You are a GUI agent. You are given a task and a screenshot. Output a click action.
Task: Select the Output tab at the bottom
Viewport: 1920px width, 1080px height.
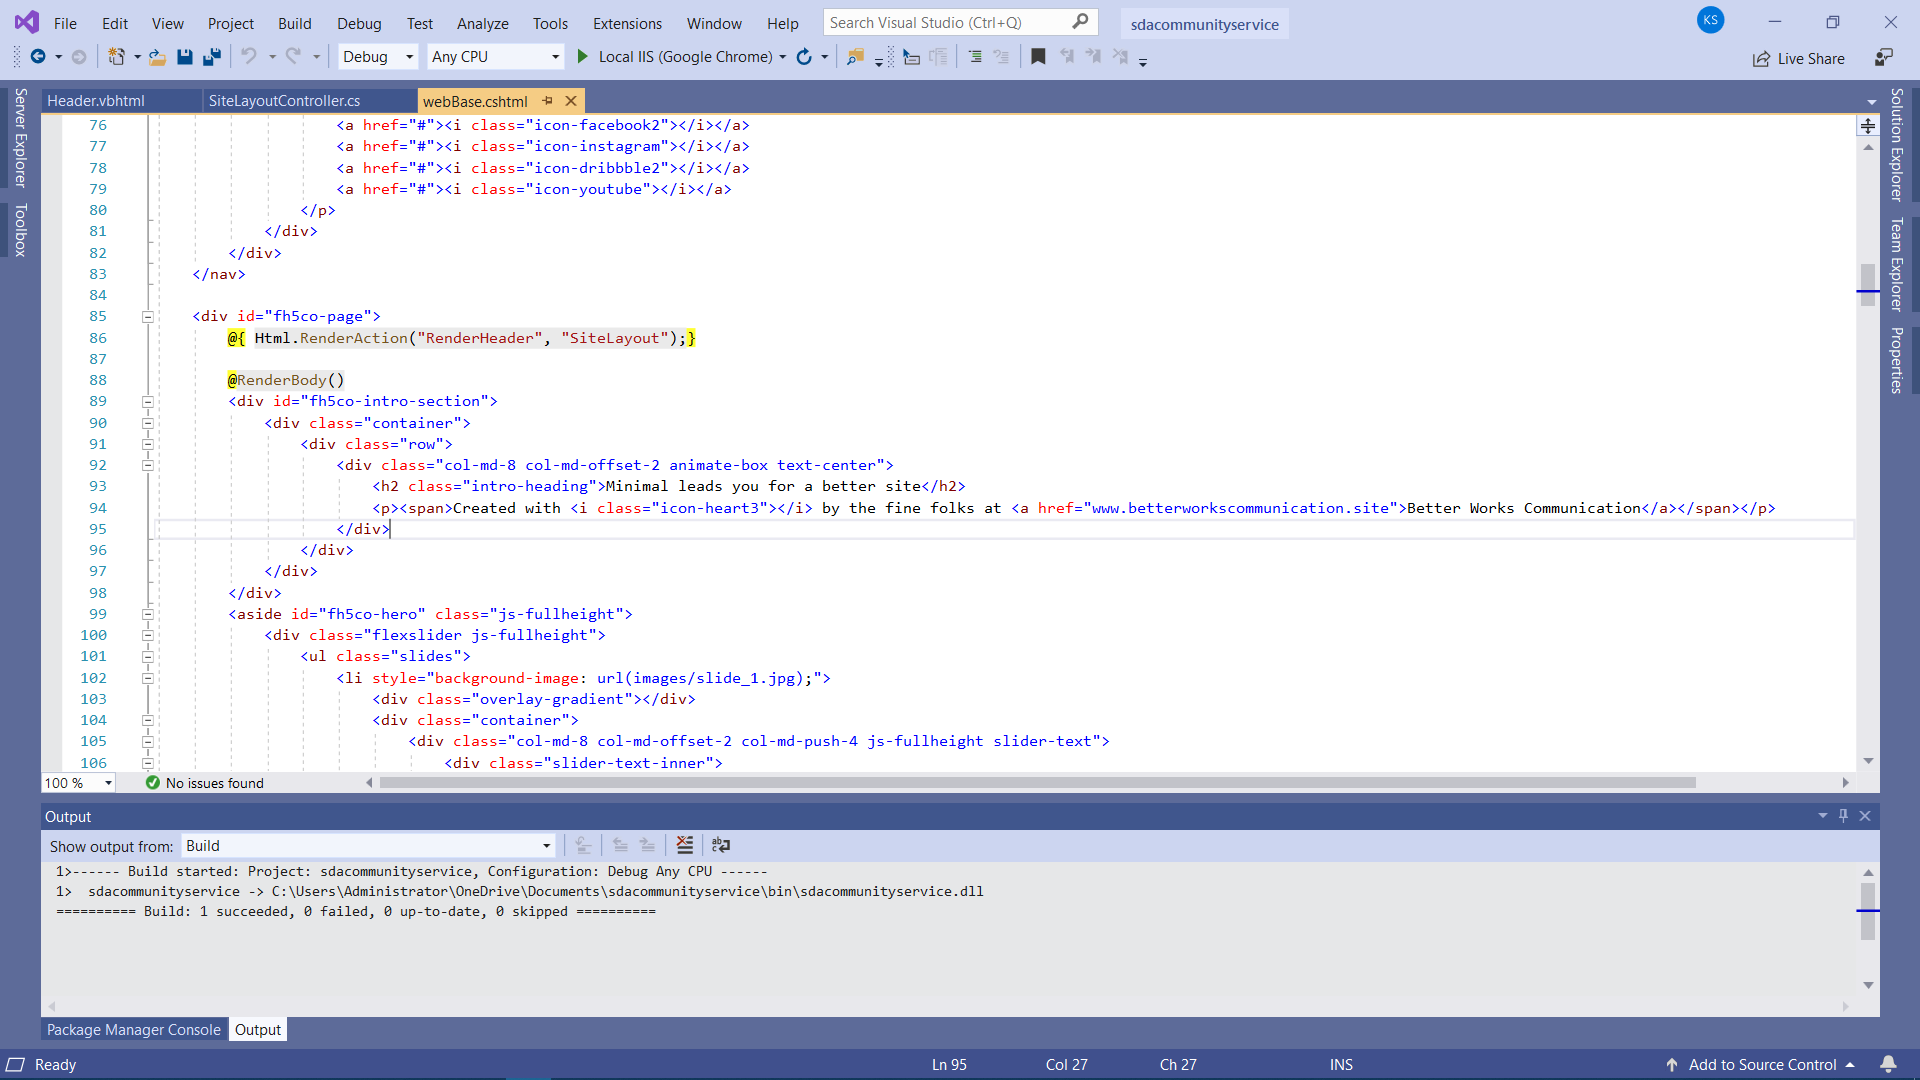258,1029
